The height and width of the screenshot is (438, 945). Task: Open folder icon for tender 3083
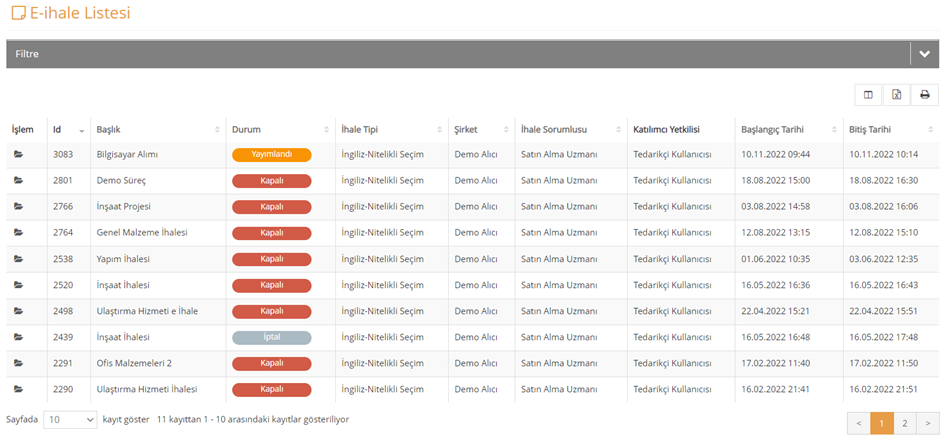(x=18, y=155)
